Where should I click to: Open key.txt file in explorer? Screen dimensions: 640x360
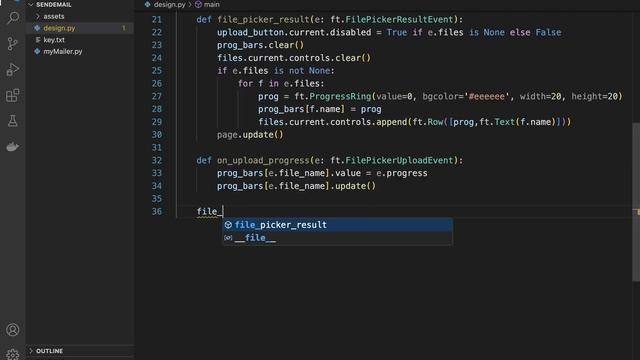(54, 40)
